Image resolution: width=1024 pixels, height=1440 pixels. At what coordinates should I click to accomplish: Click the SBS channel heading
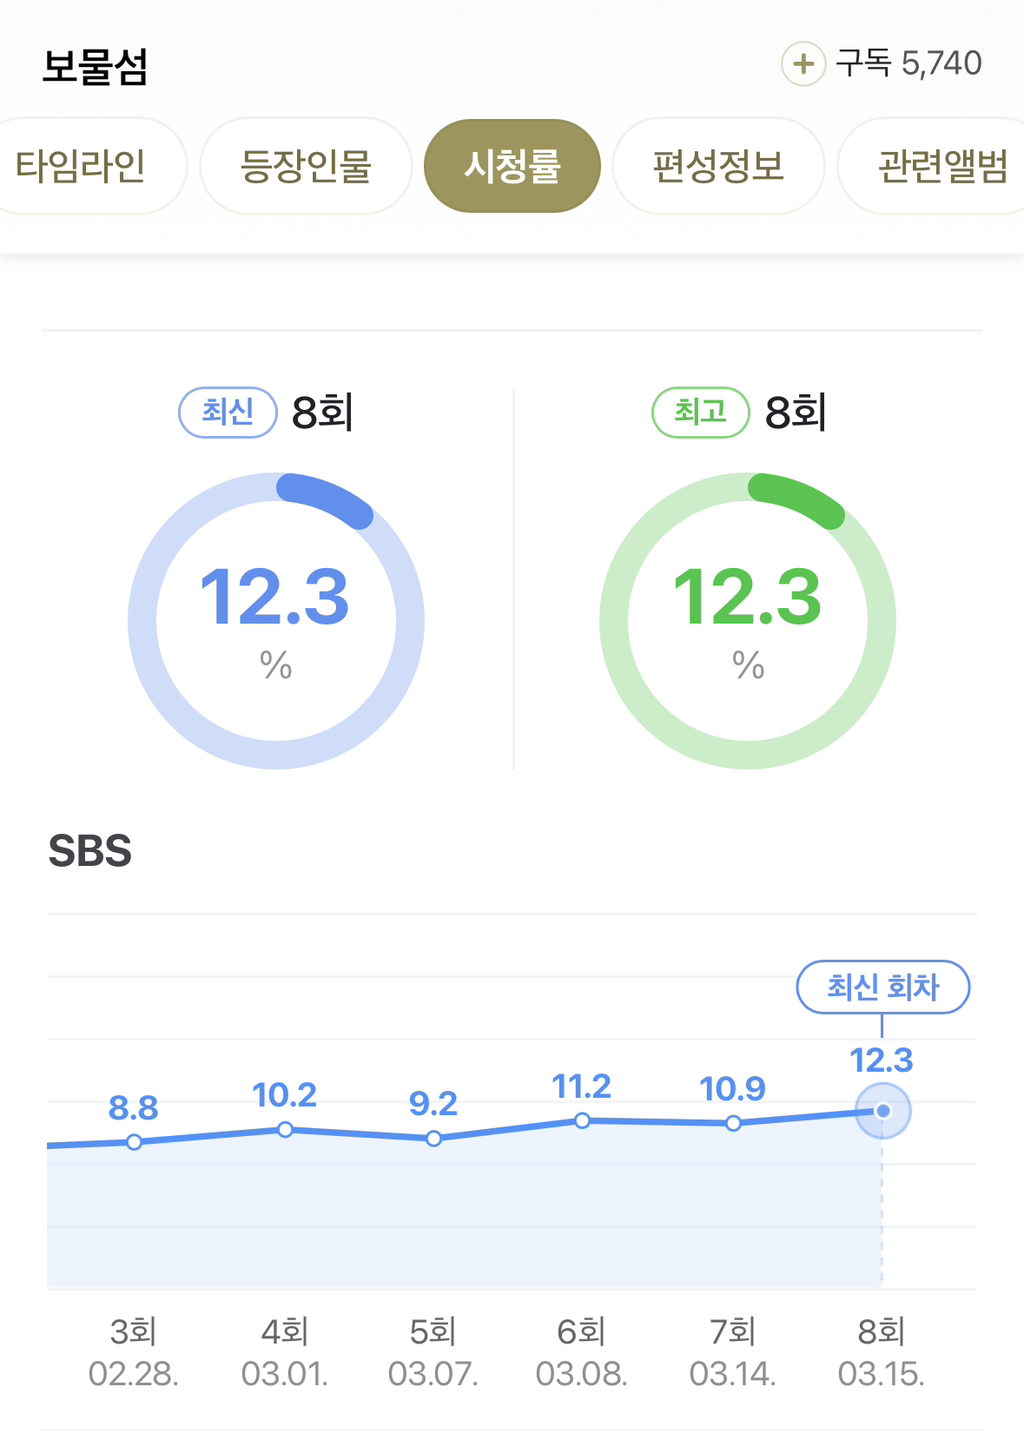(90, 851)
